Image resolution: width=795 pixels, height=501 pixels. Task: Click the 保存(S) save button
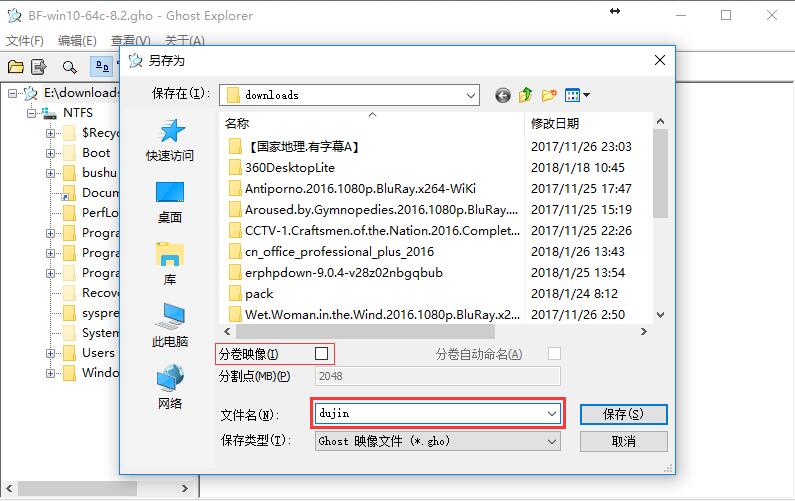(x=624, y=414)
